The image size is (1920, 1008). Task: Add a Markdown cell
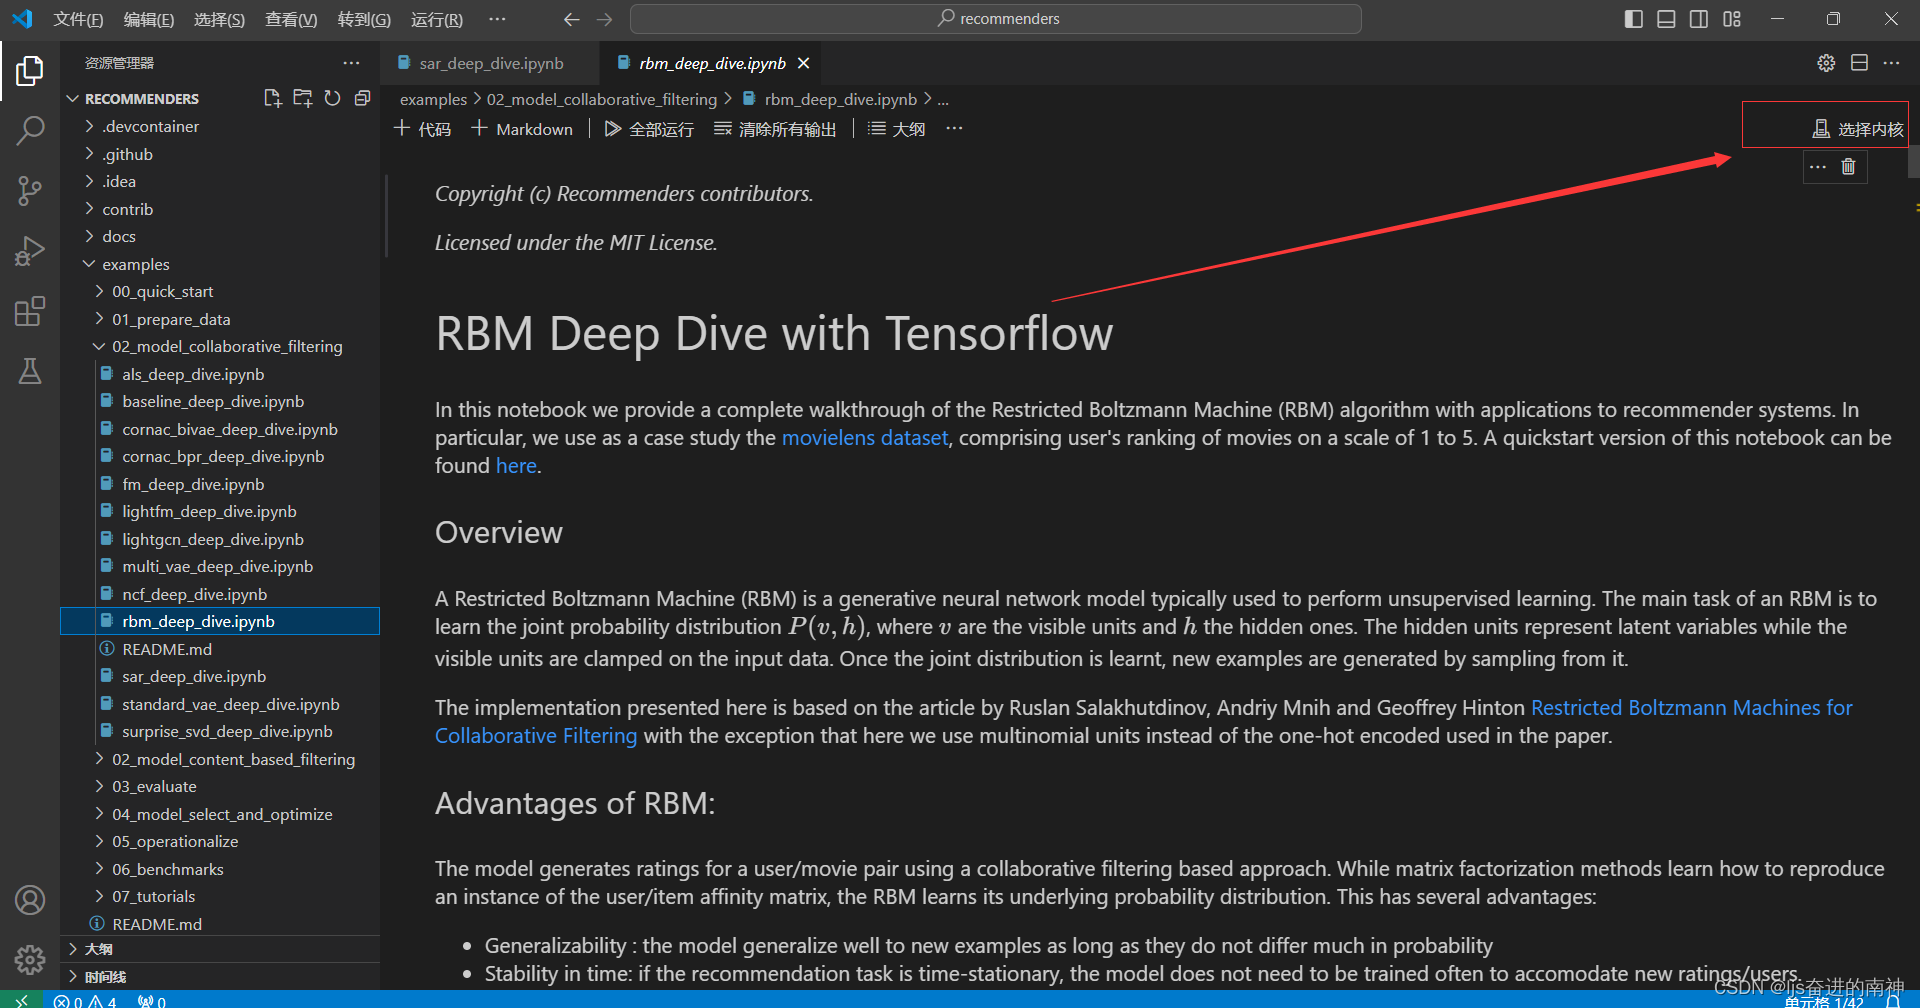[x=522, y=129]
